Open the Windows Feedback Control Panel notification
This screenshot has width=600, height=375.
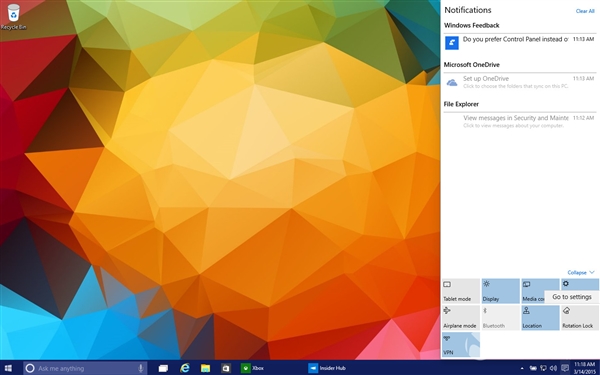(520, 42)
